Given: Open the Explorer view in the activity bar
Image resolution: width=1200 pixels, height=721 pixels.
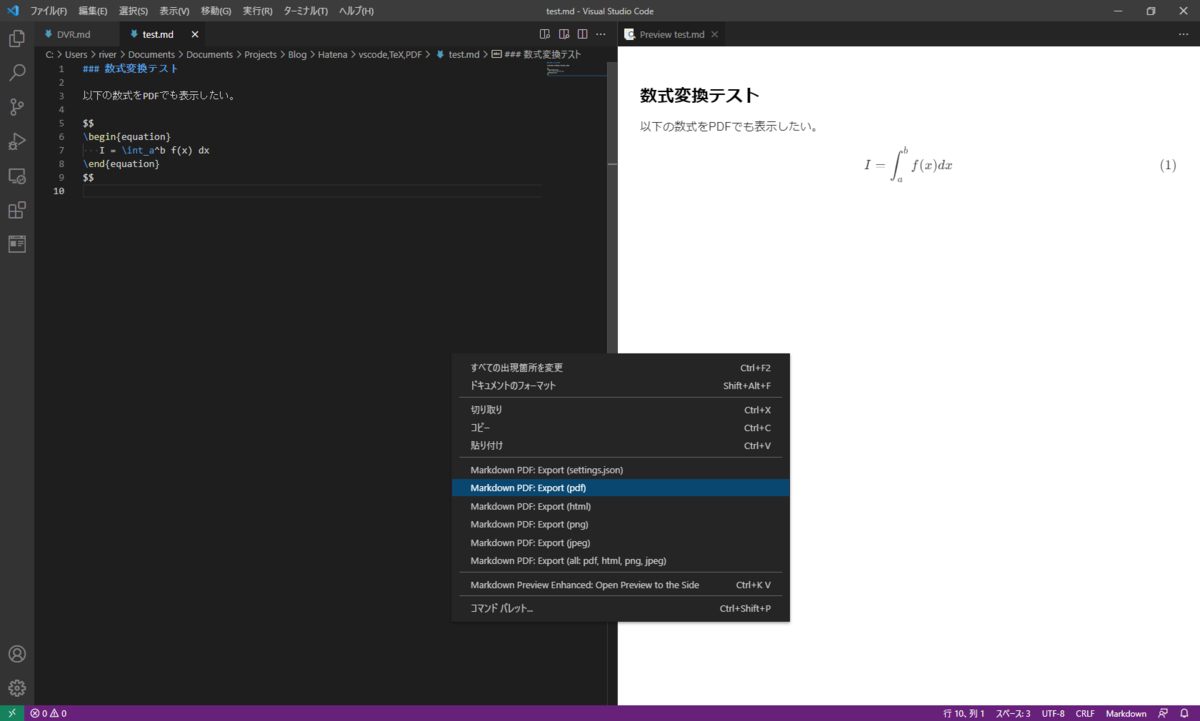Looking at the screenshot, I should pos(16,37).
